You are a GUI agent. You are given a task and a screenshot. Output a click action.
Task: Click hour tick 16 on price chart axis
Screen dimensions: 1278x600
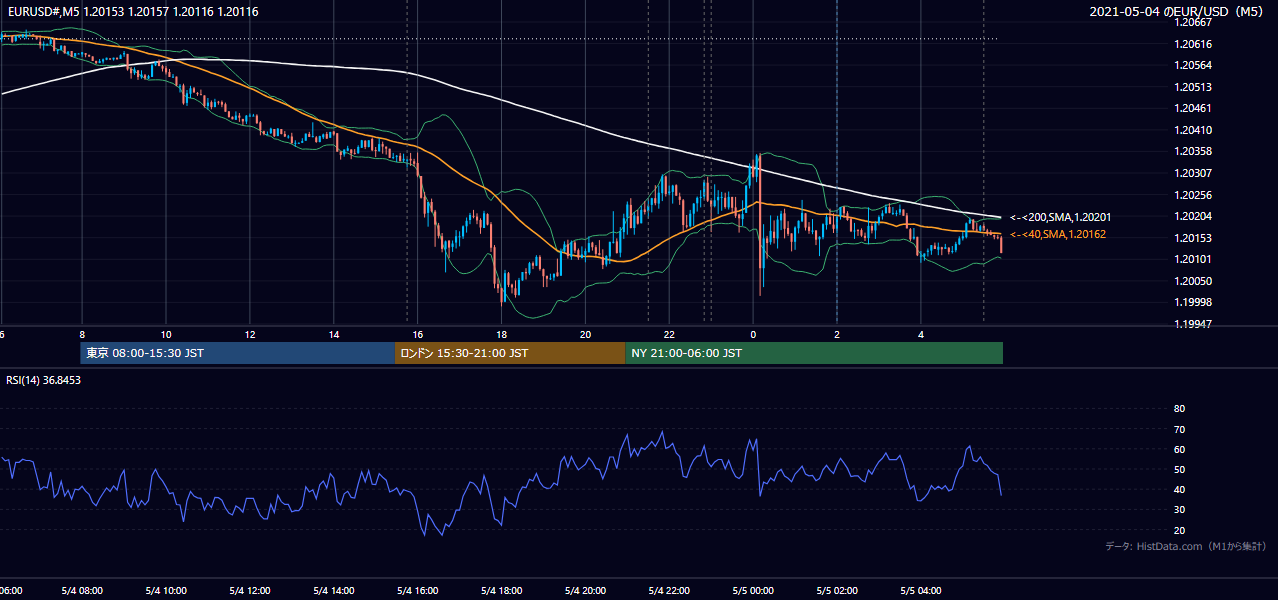coord(418,334)
